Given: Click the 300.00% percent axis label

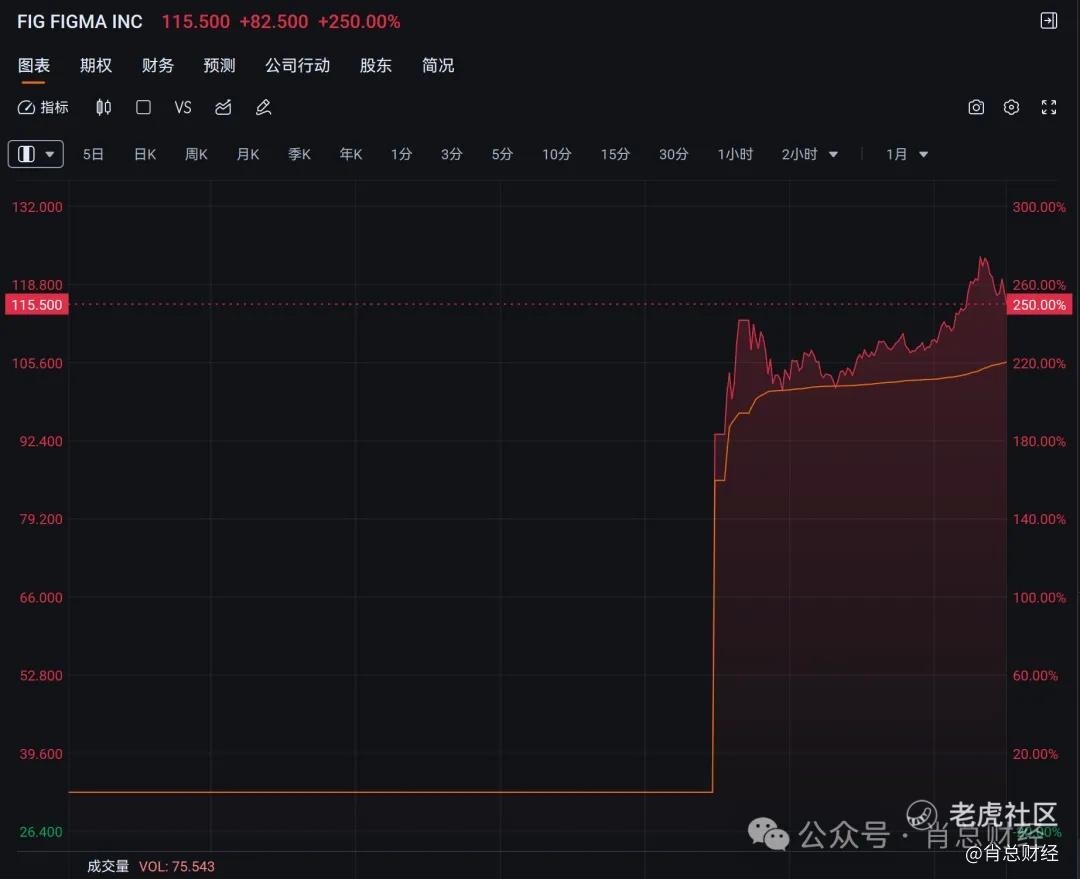Looking at the screenshot, I should pyautogui.click(x=1039, y=207).
